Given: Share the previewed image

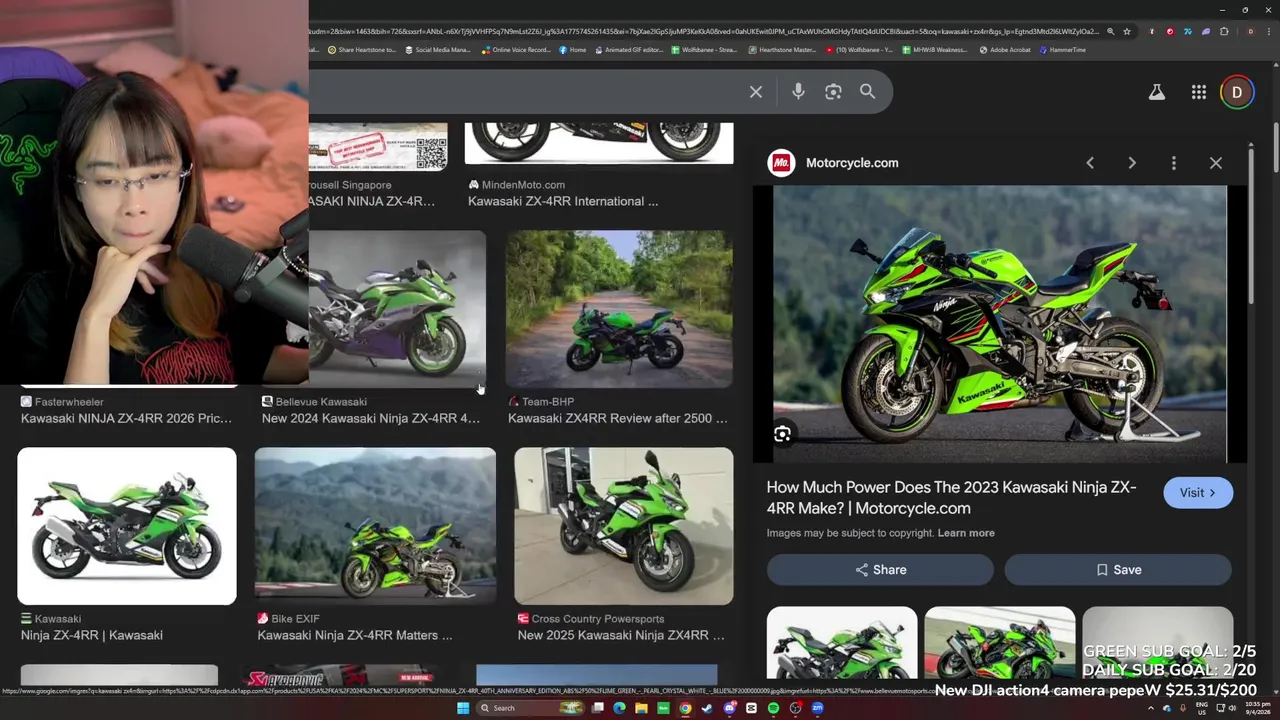Looking at the screenshot, I should (880, 570).
